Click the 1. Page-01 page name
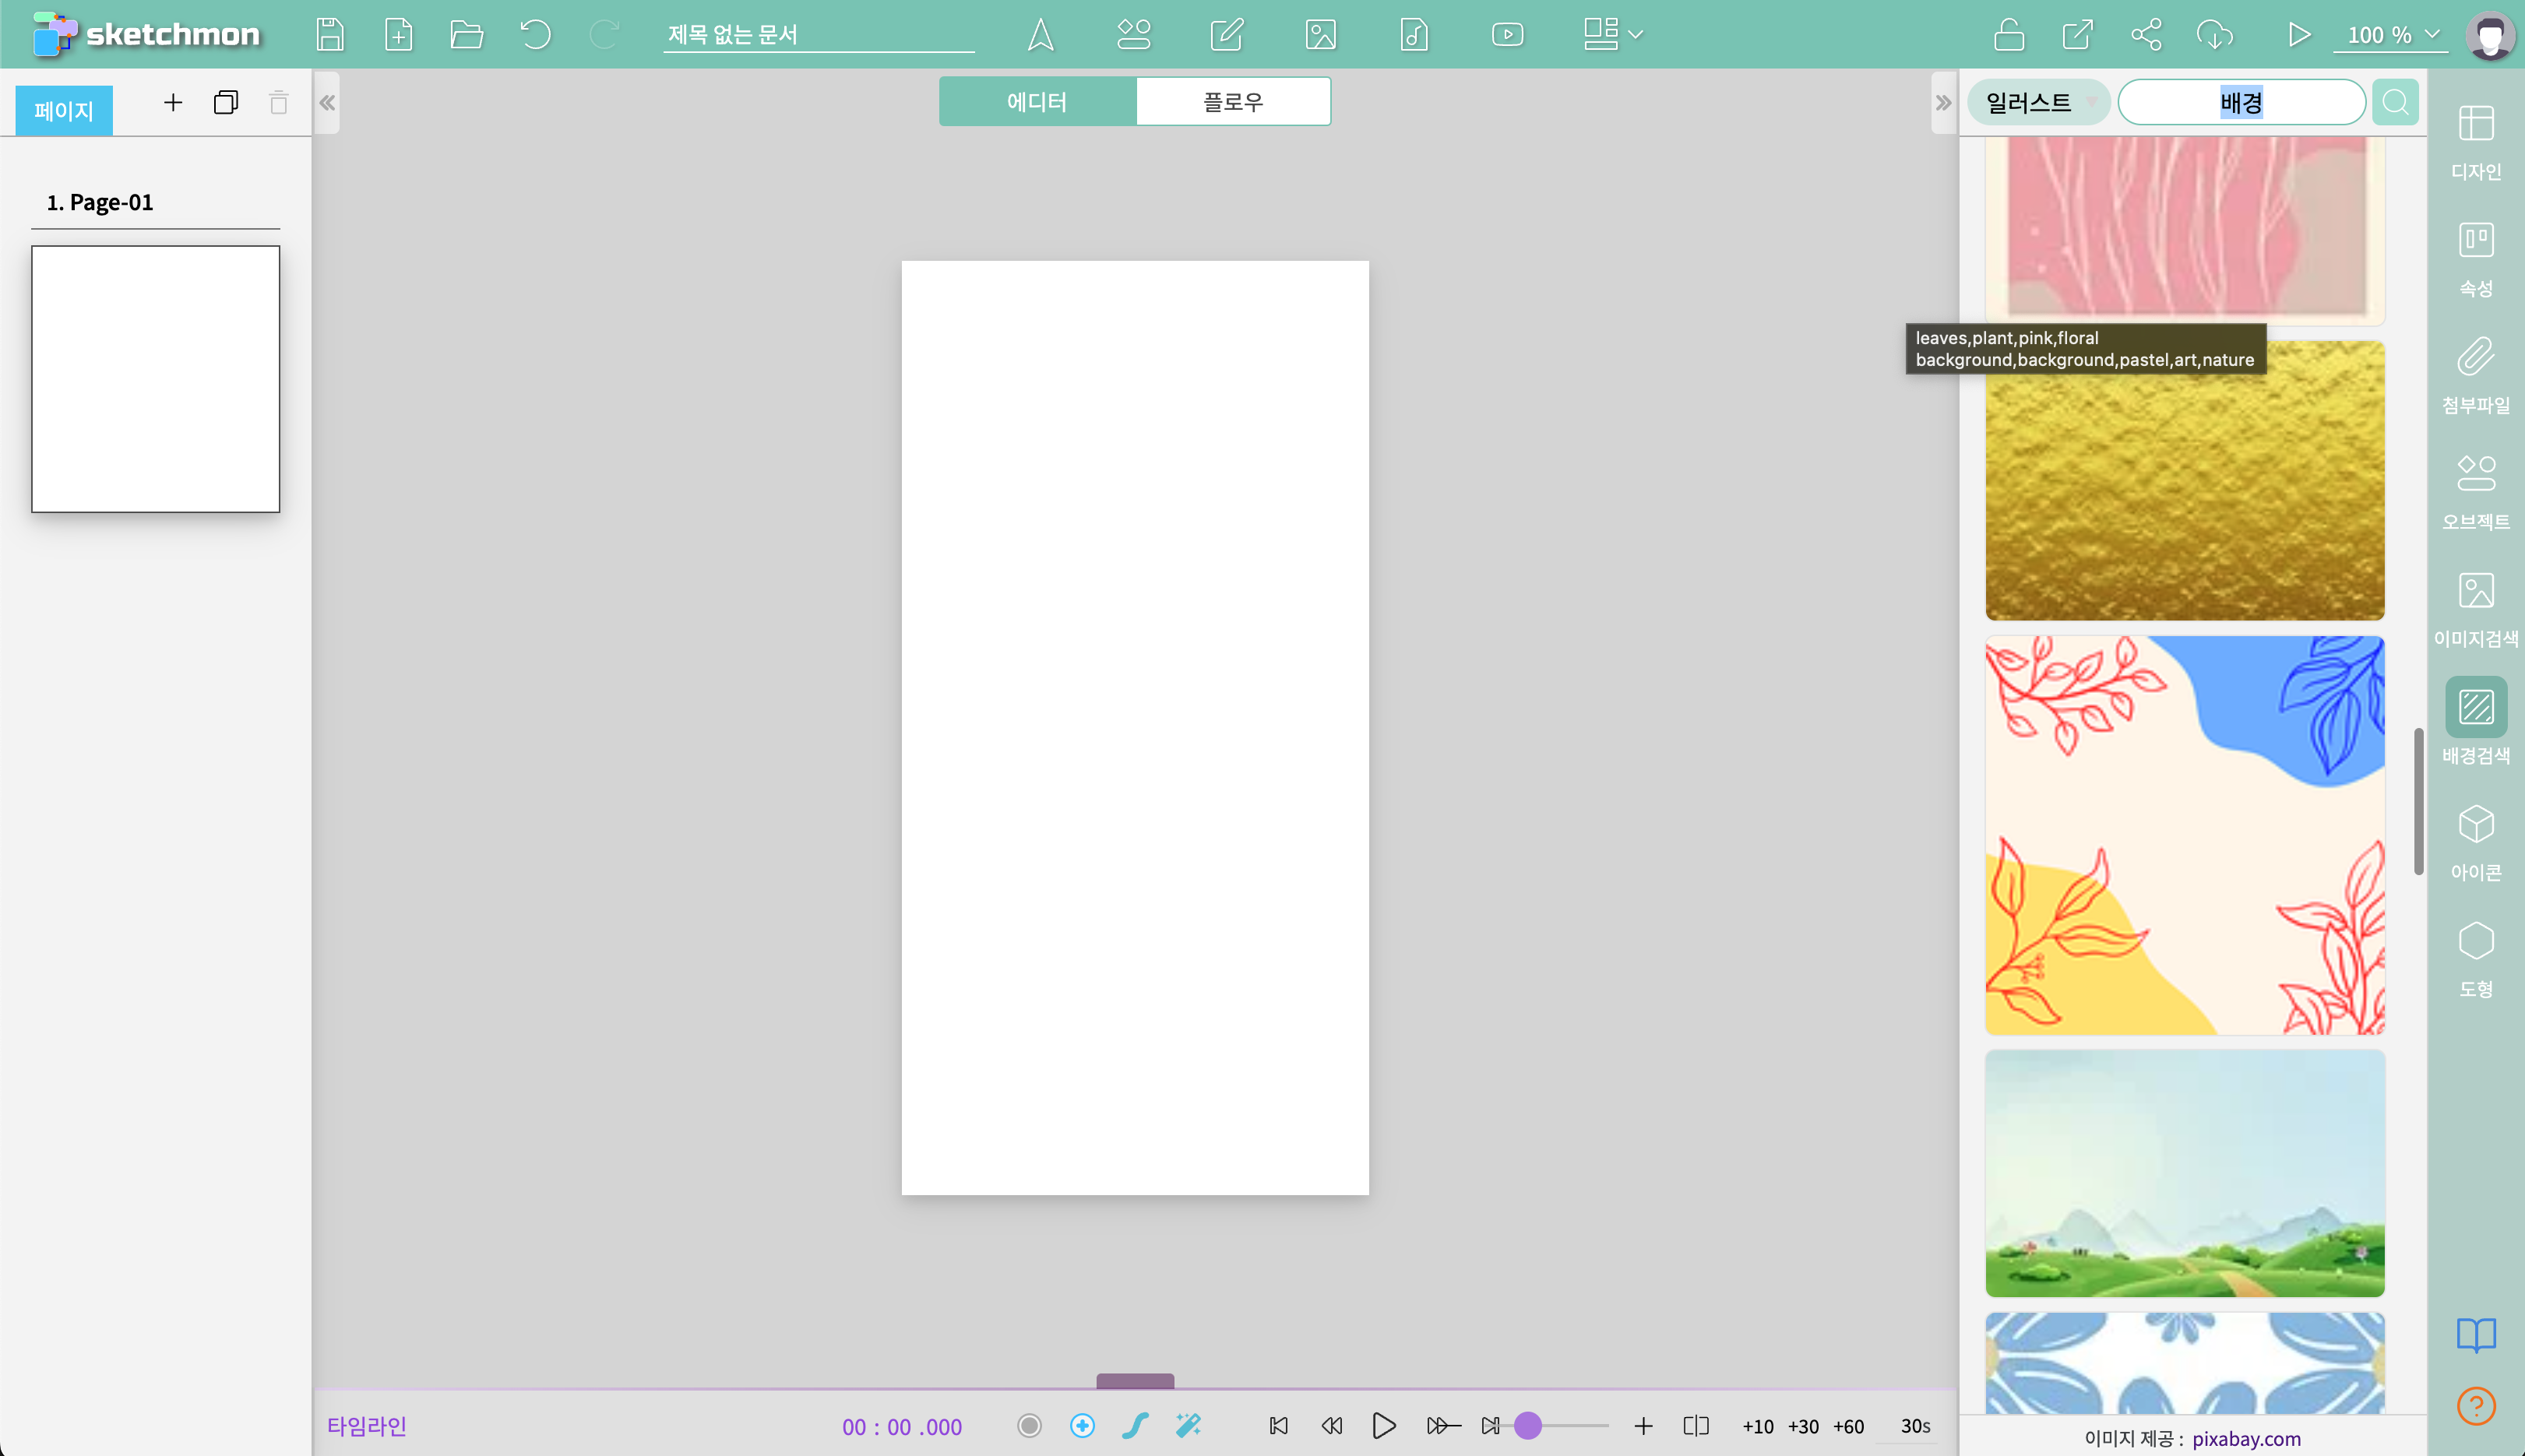 point(100,202)
